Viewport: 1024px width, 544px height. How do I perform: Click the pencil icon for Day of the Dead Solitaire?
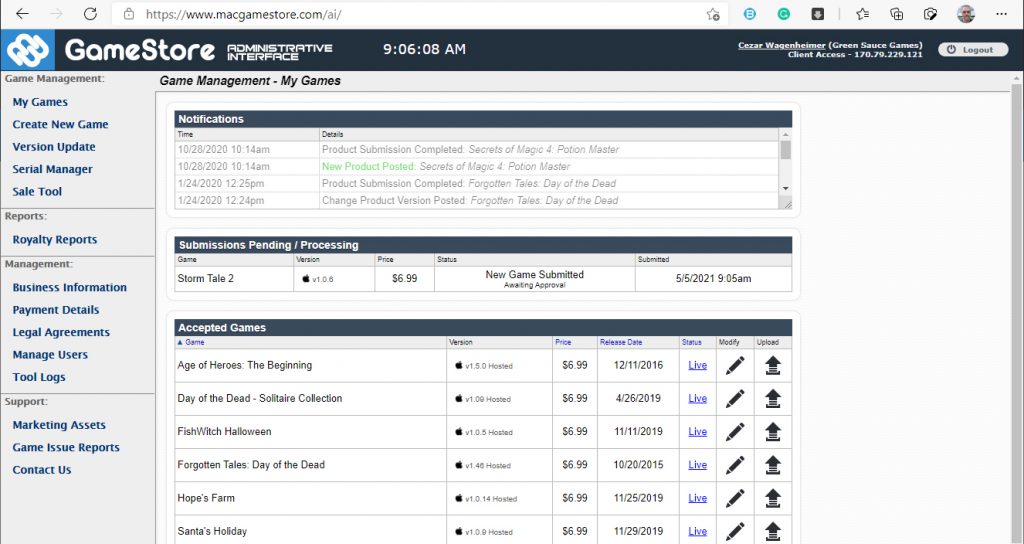[x=735, y=399]
